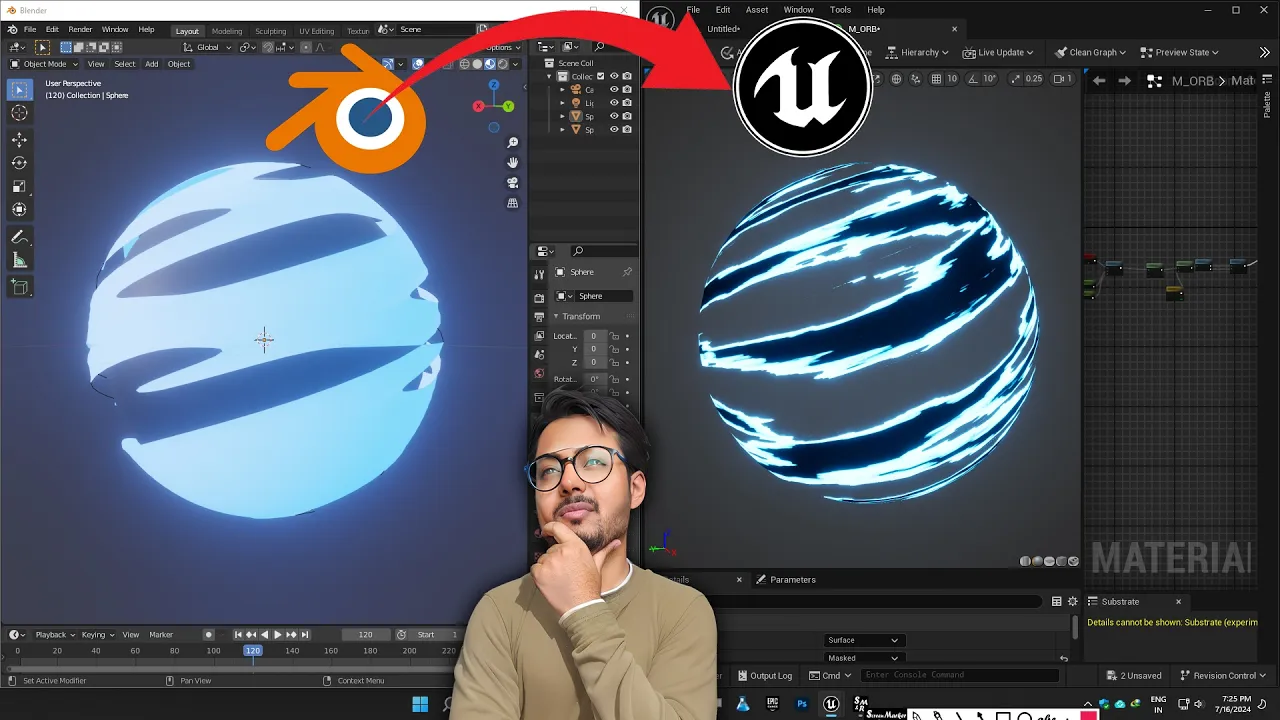
Task: Select the Annotate tool in Blender
Action: pos(19,237)
